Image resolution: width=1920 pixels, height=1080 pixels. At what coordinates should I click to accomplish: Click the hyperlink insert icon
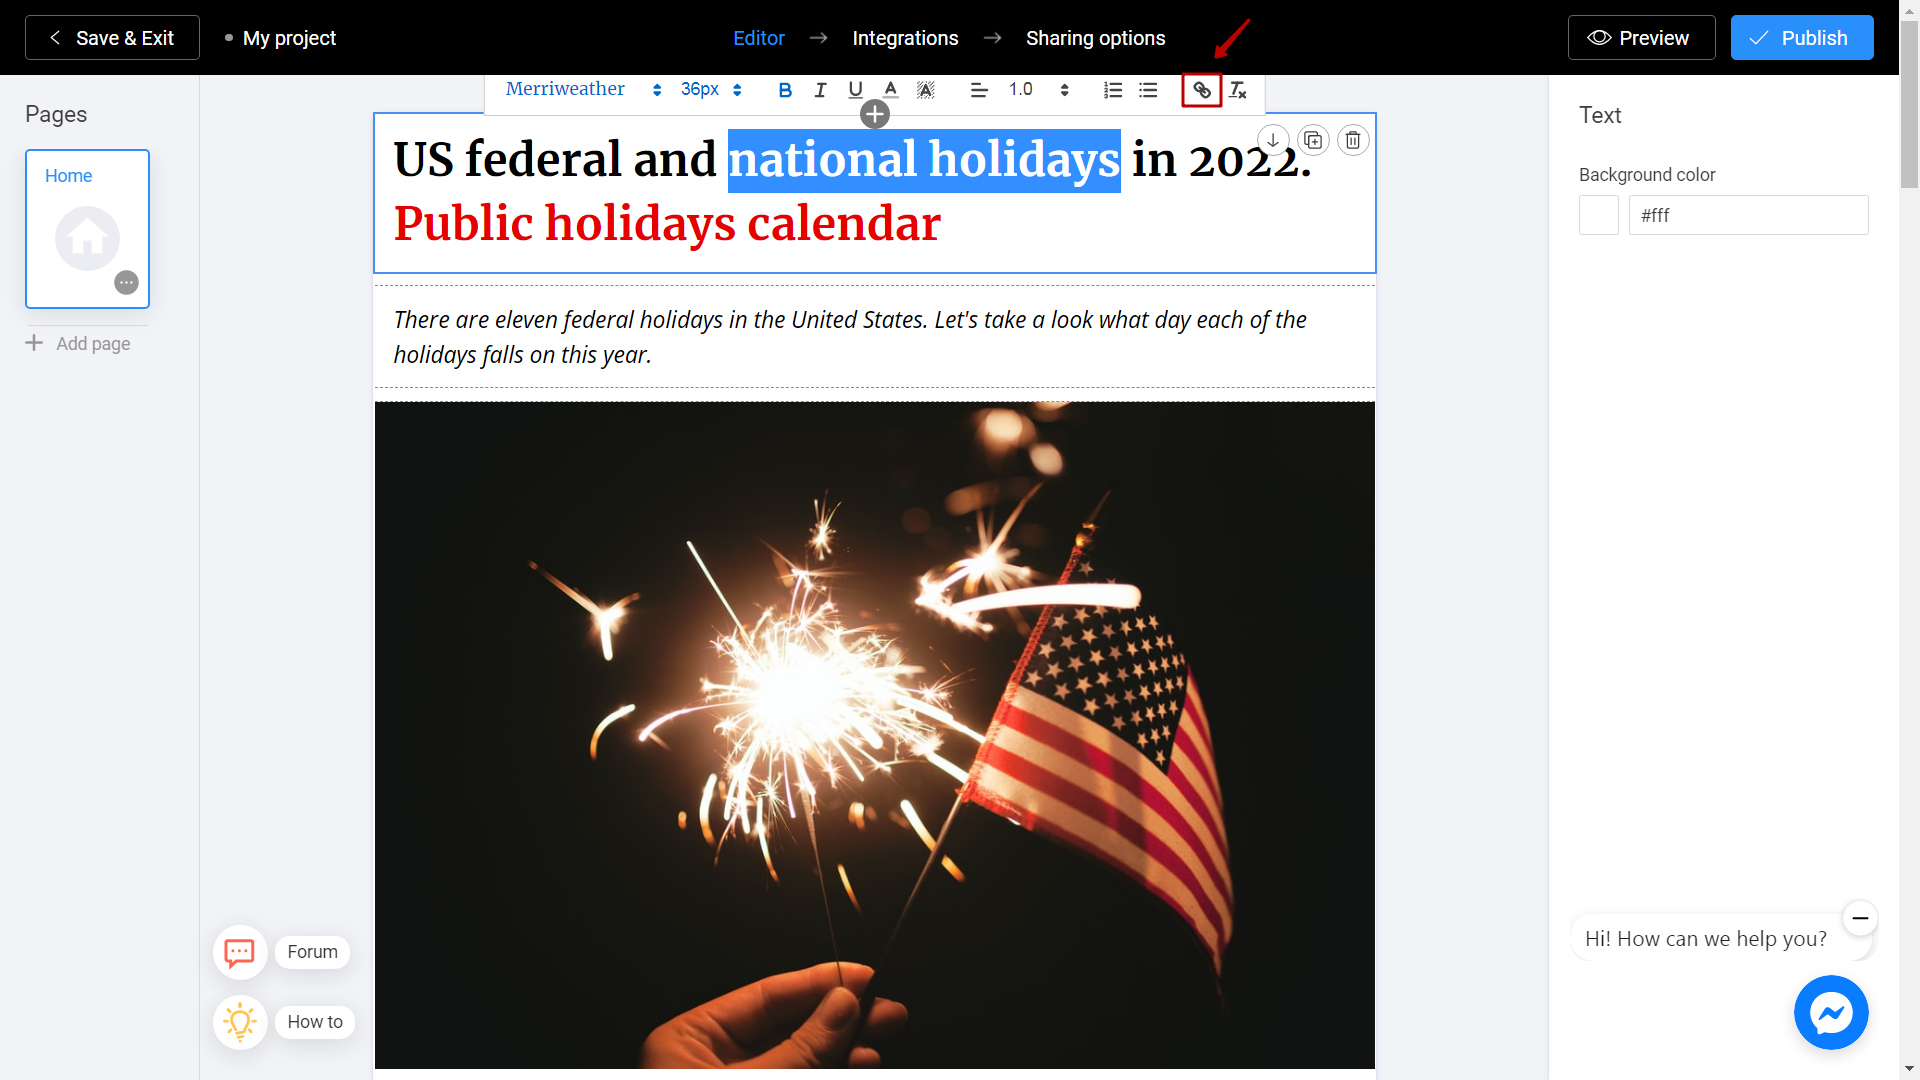pos(1201,90)
